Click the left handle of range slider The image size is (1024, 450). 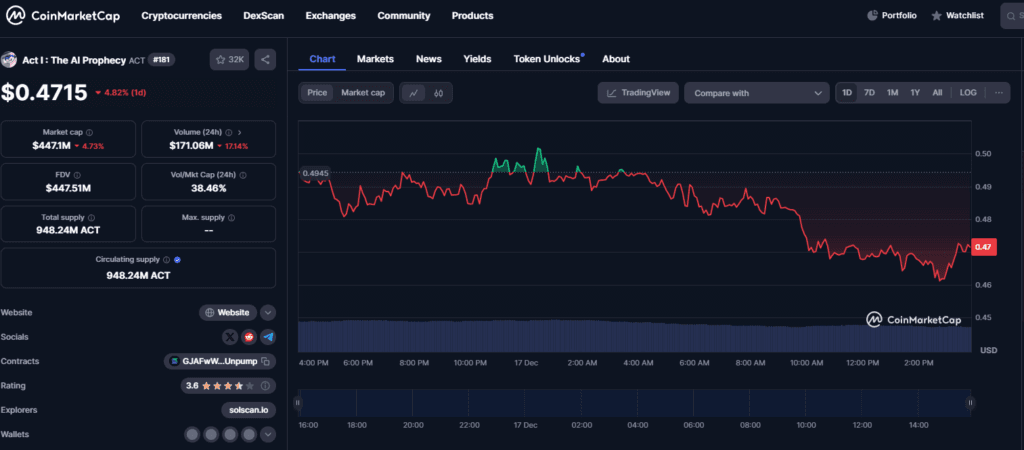click(x=298, y=403)
